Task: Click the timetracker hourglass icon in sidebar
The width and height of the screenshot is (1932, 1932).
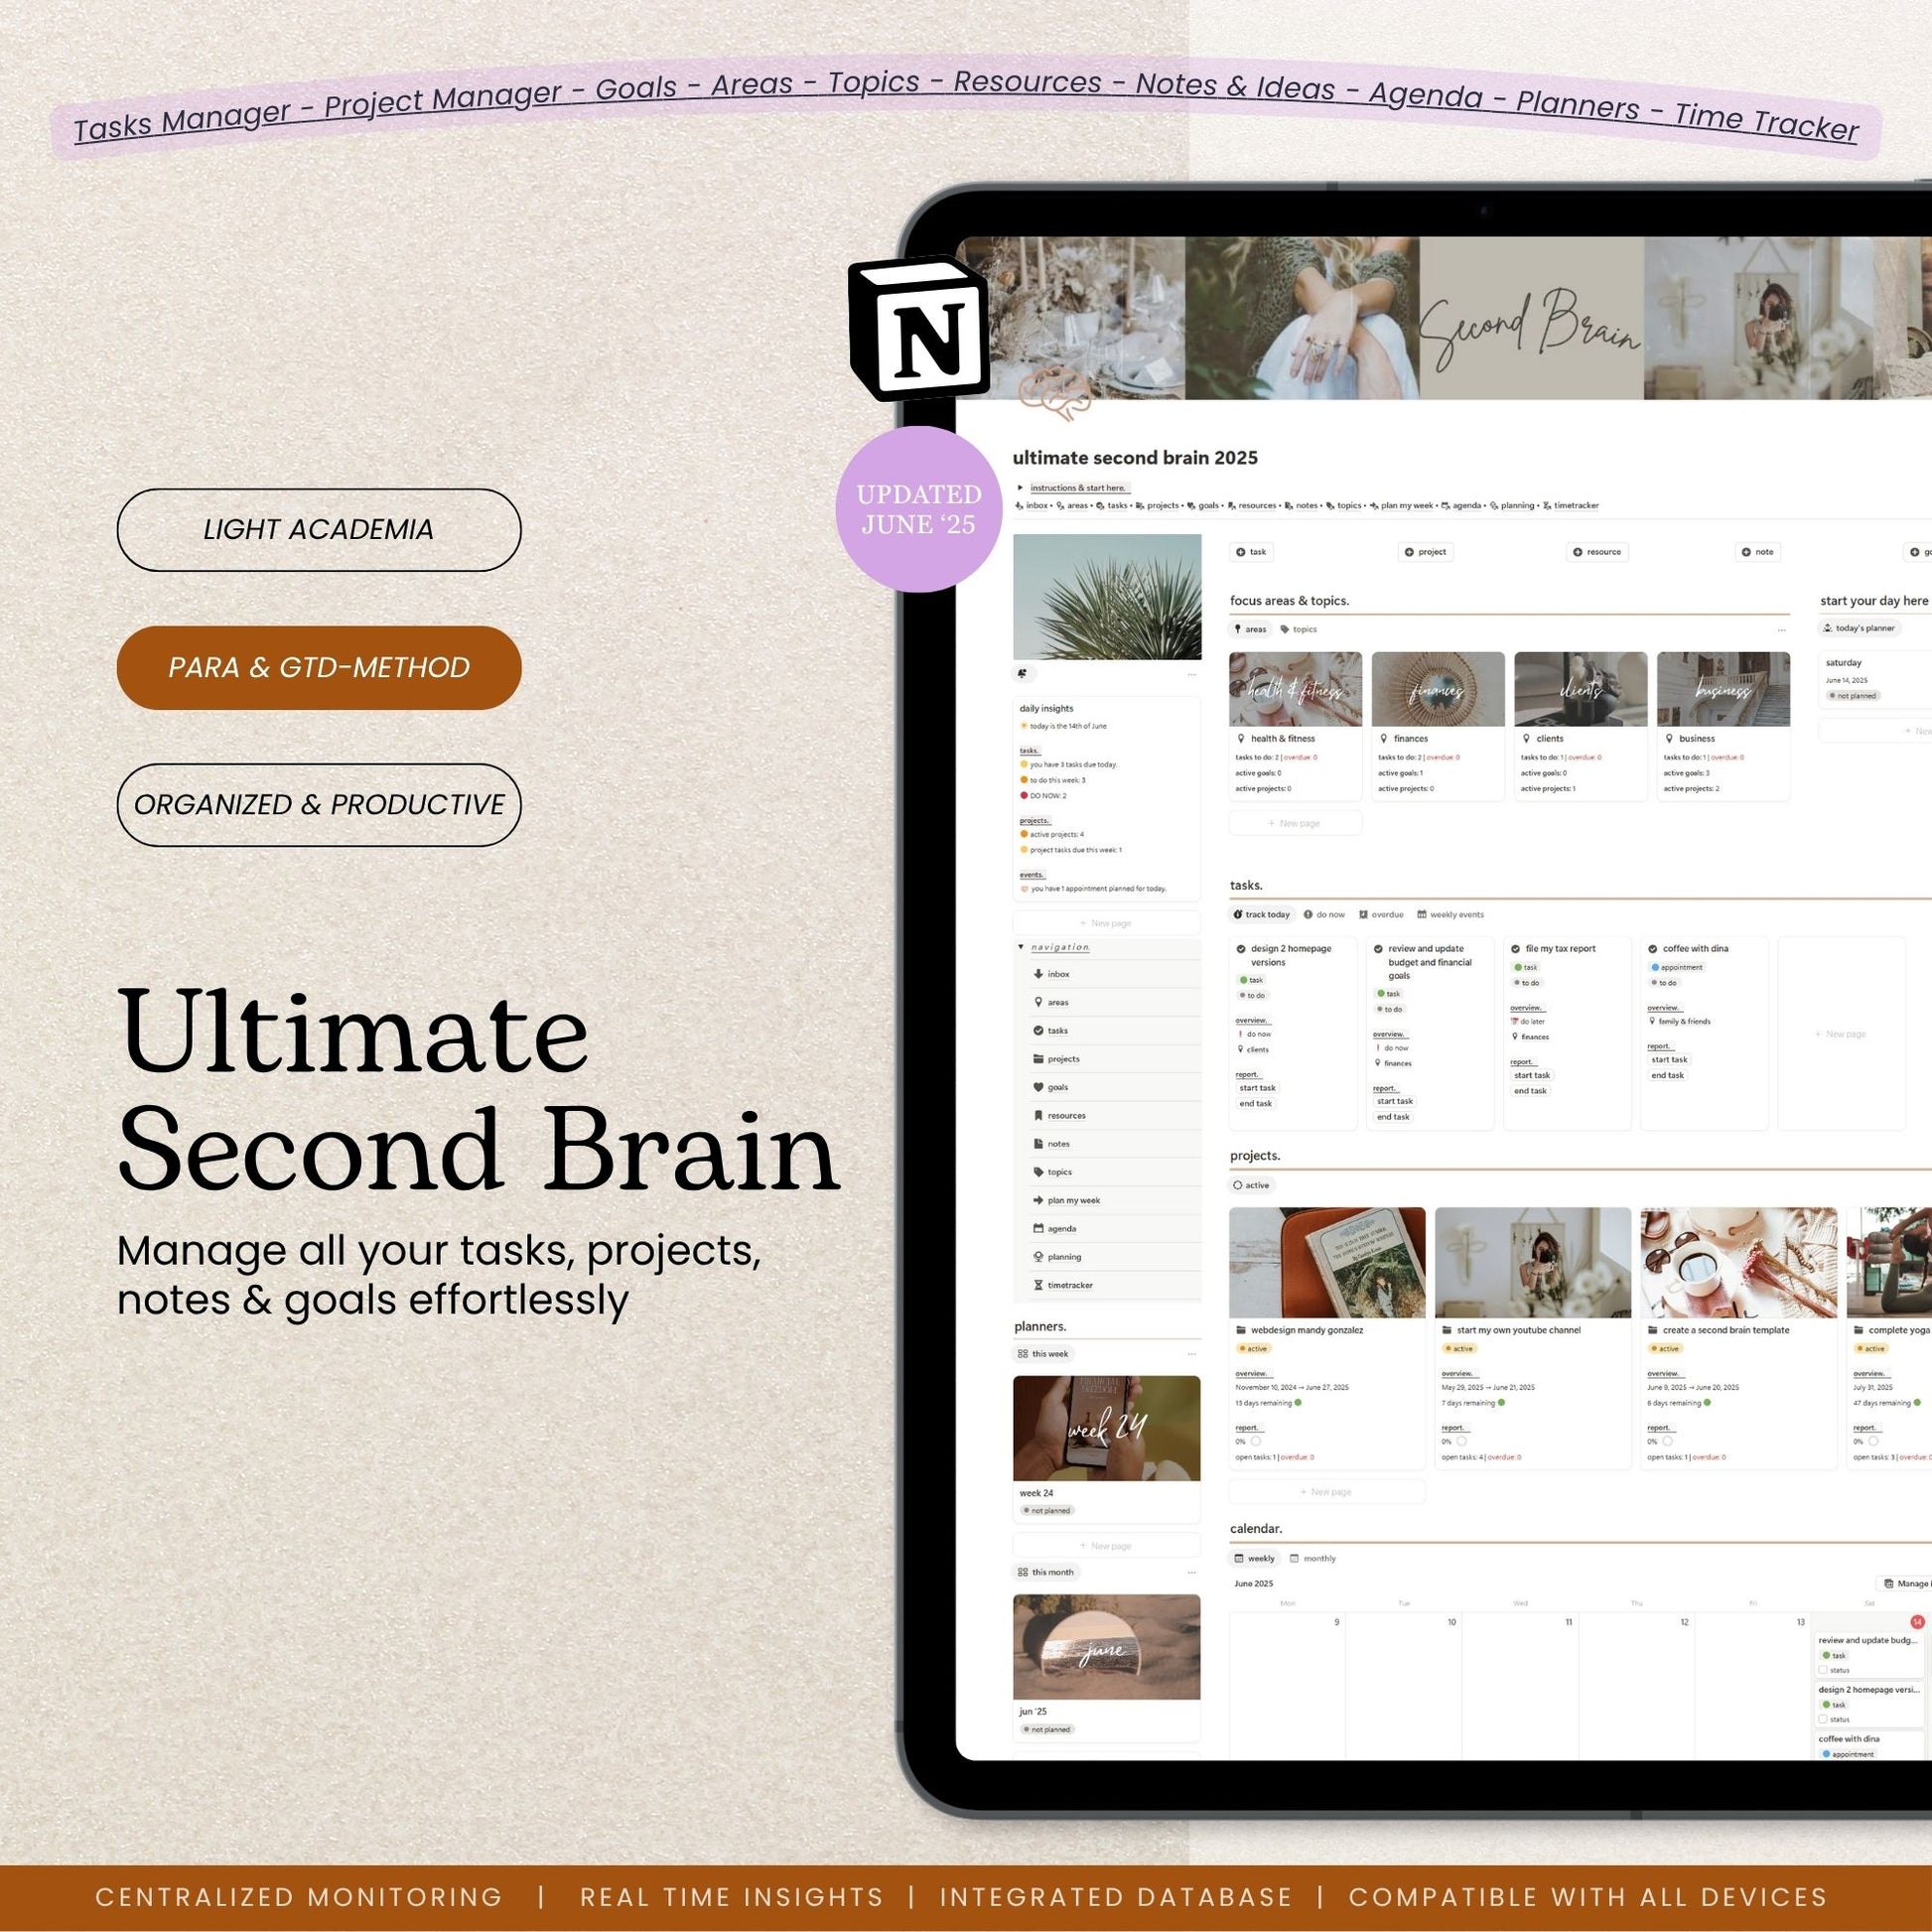Action: [x=1038, y=1285]
